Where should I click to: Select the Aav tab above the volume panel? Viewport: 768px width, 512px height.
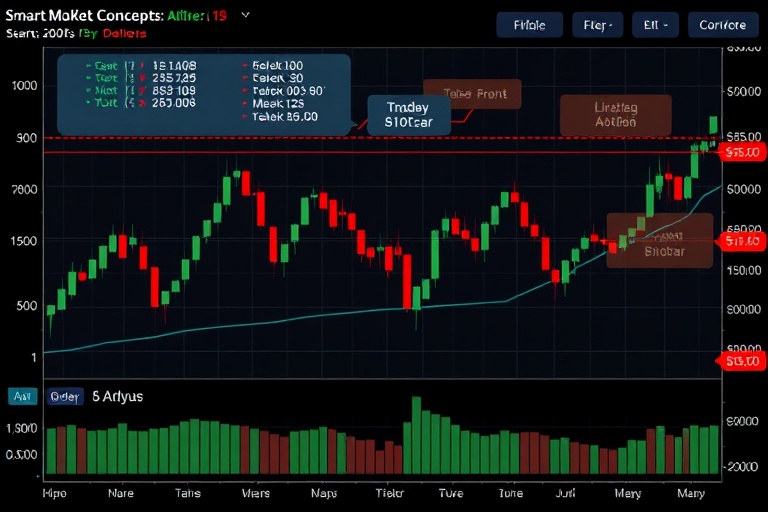[x=22, y=396]
